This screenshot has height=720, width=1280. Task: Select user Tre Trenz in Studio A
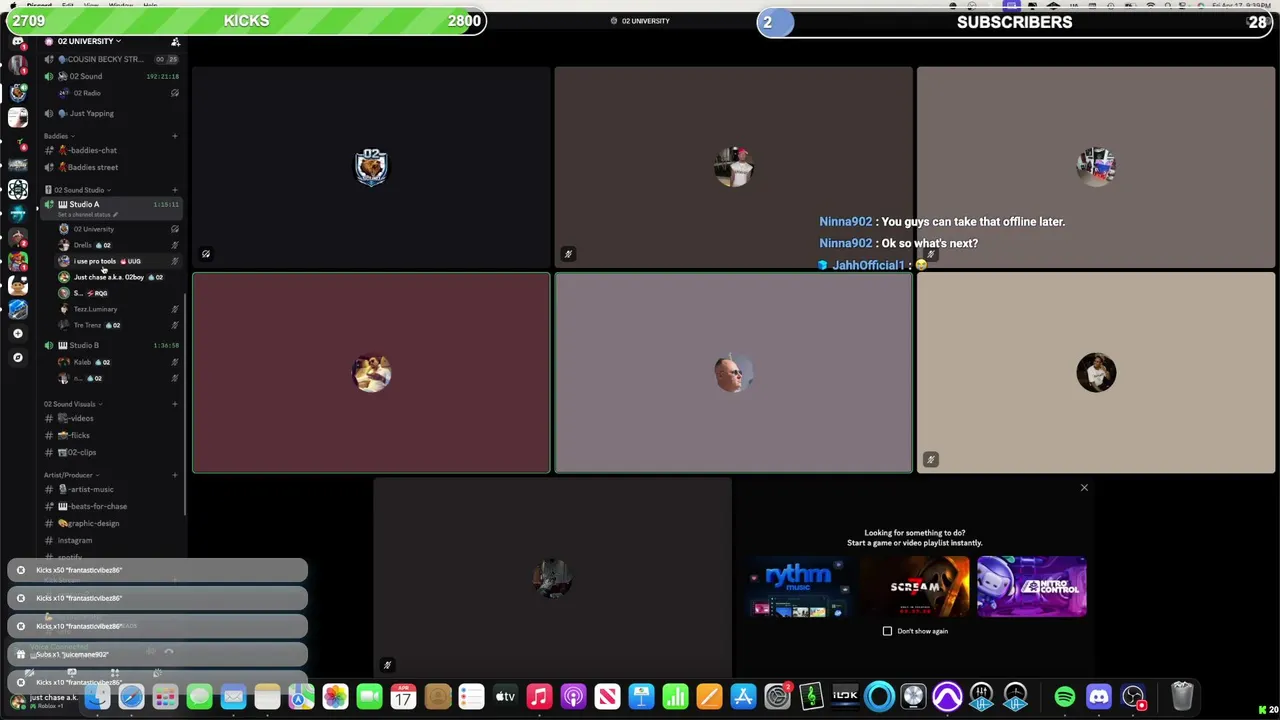click(x=88, y=325)
